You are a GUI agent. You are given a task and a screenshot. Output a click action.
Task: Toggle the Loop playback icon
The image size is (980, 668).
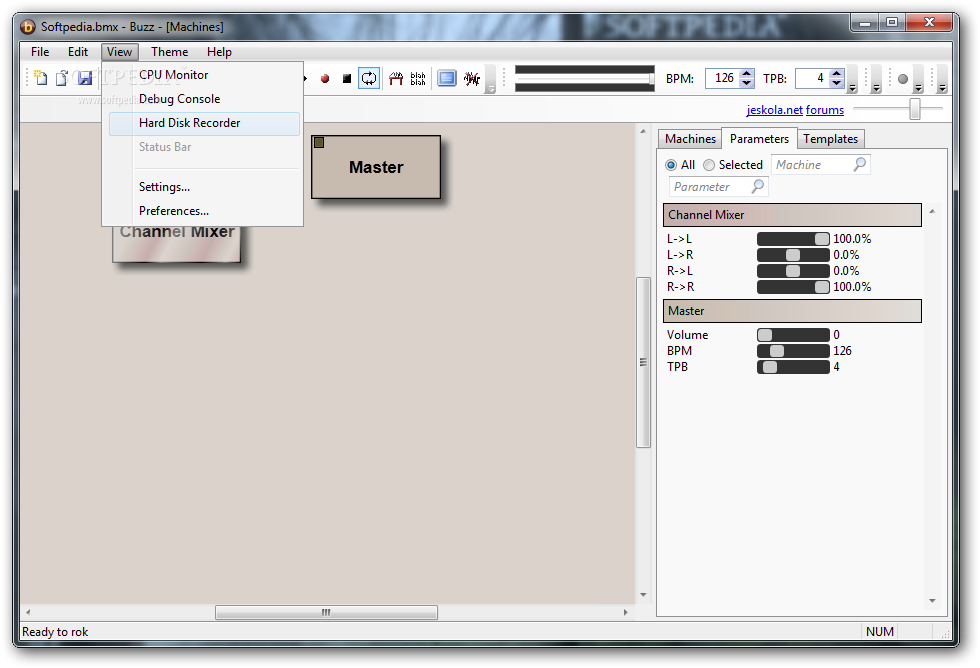tap(369, 79)
